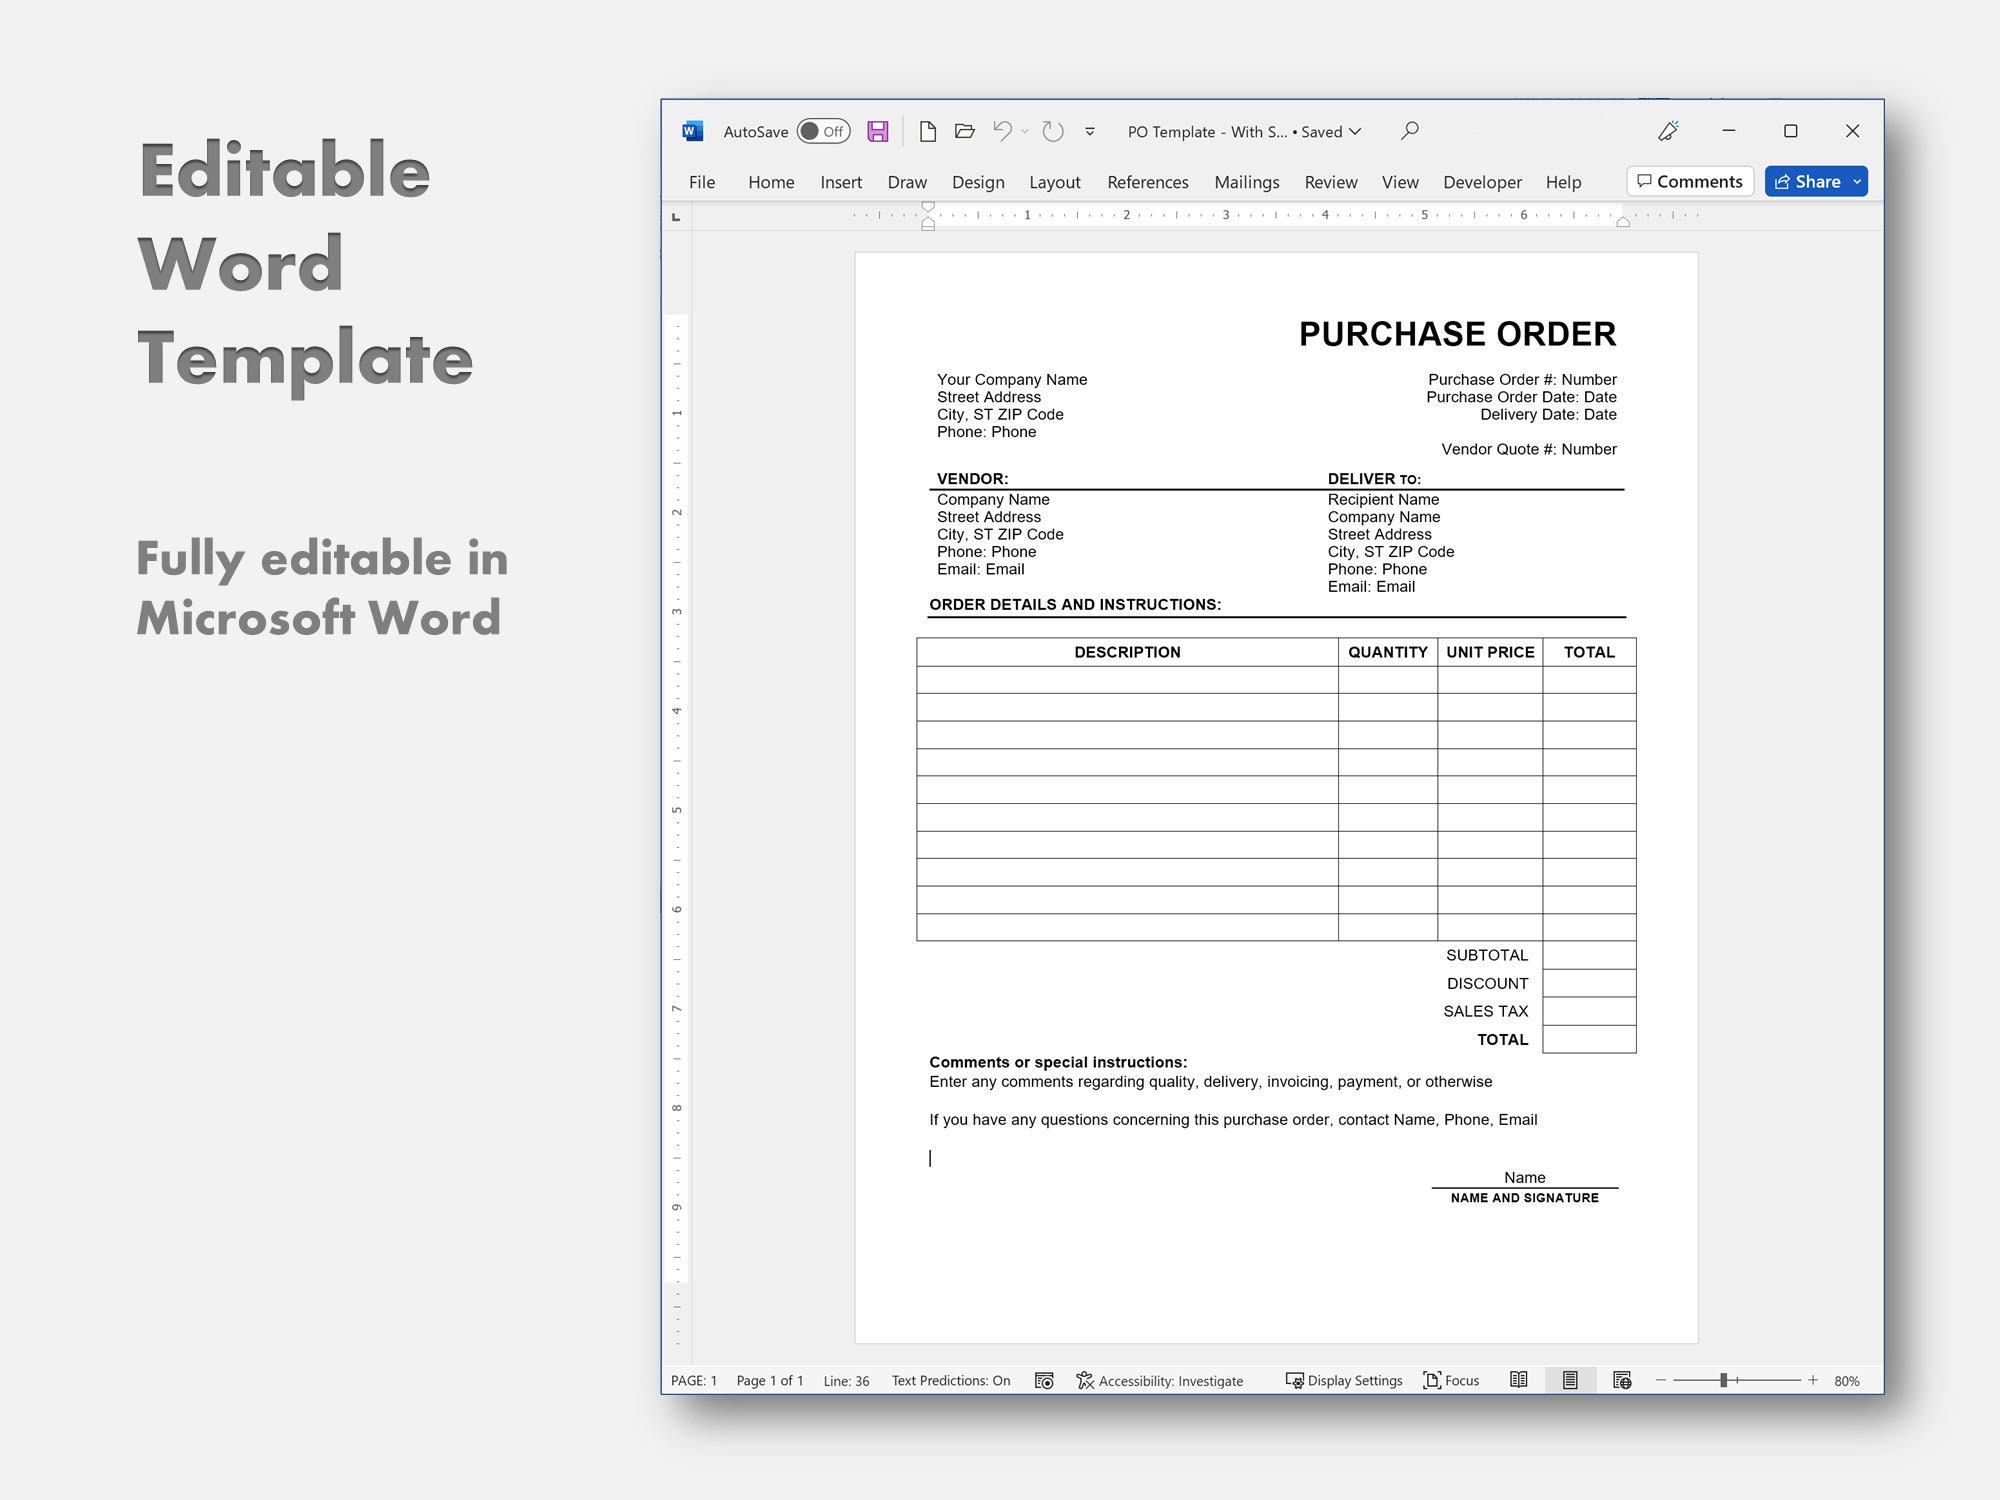Open the Search magnifier icon
This screenshot has width=2000, height=1500.
(1409, 131)
